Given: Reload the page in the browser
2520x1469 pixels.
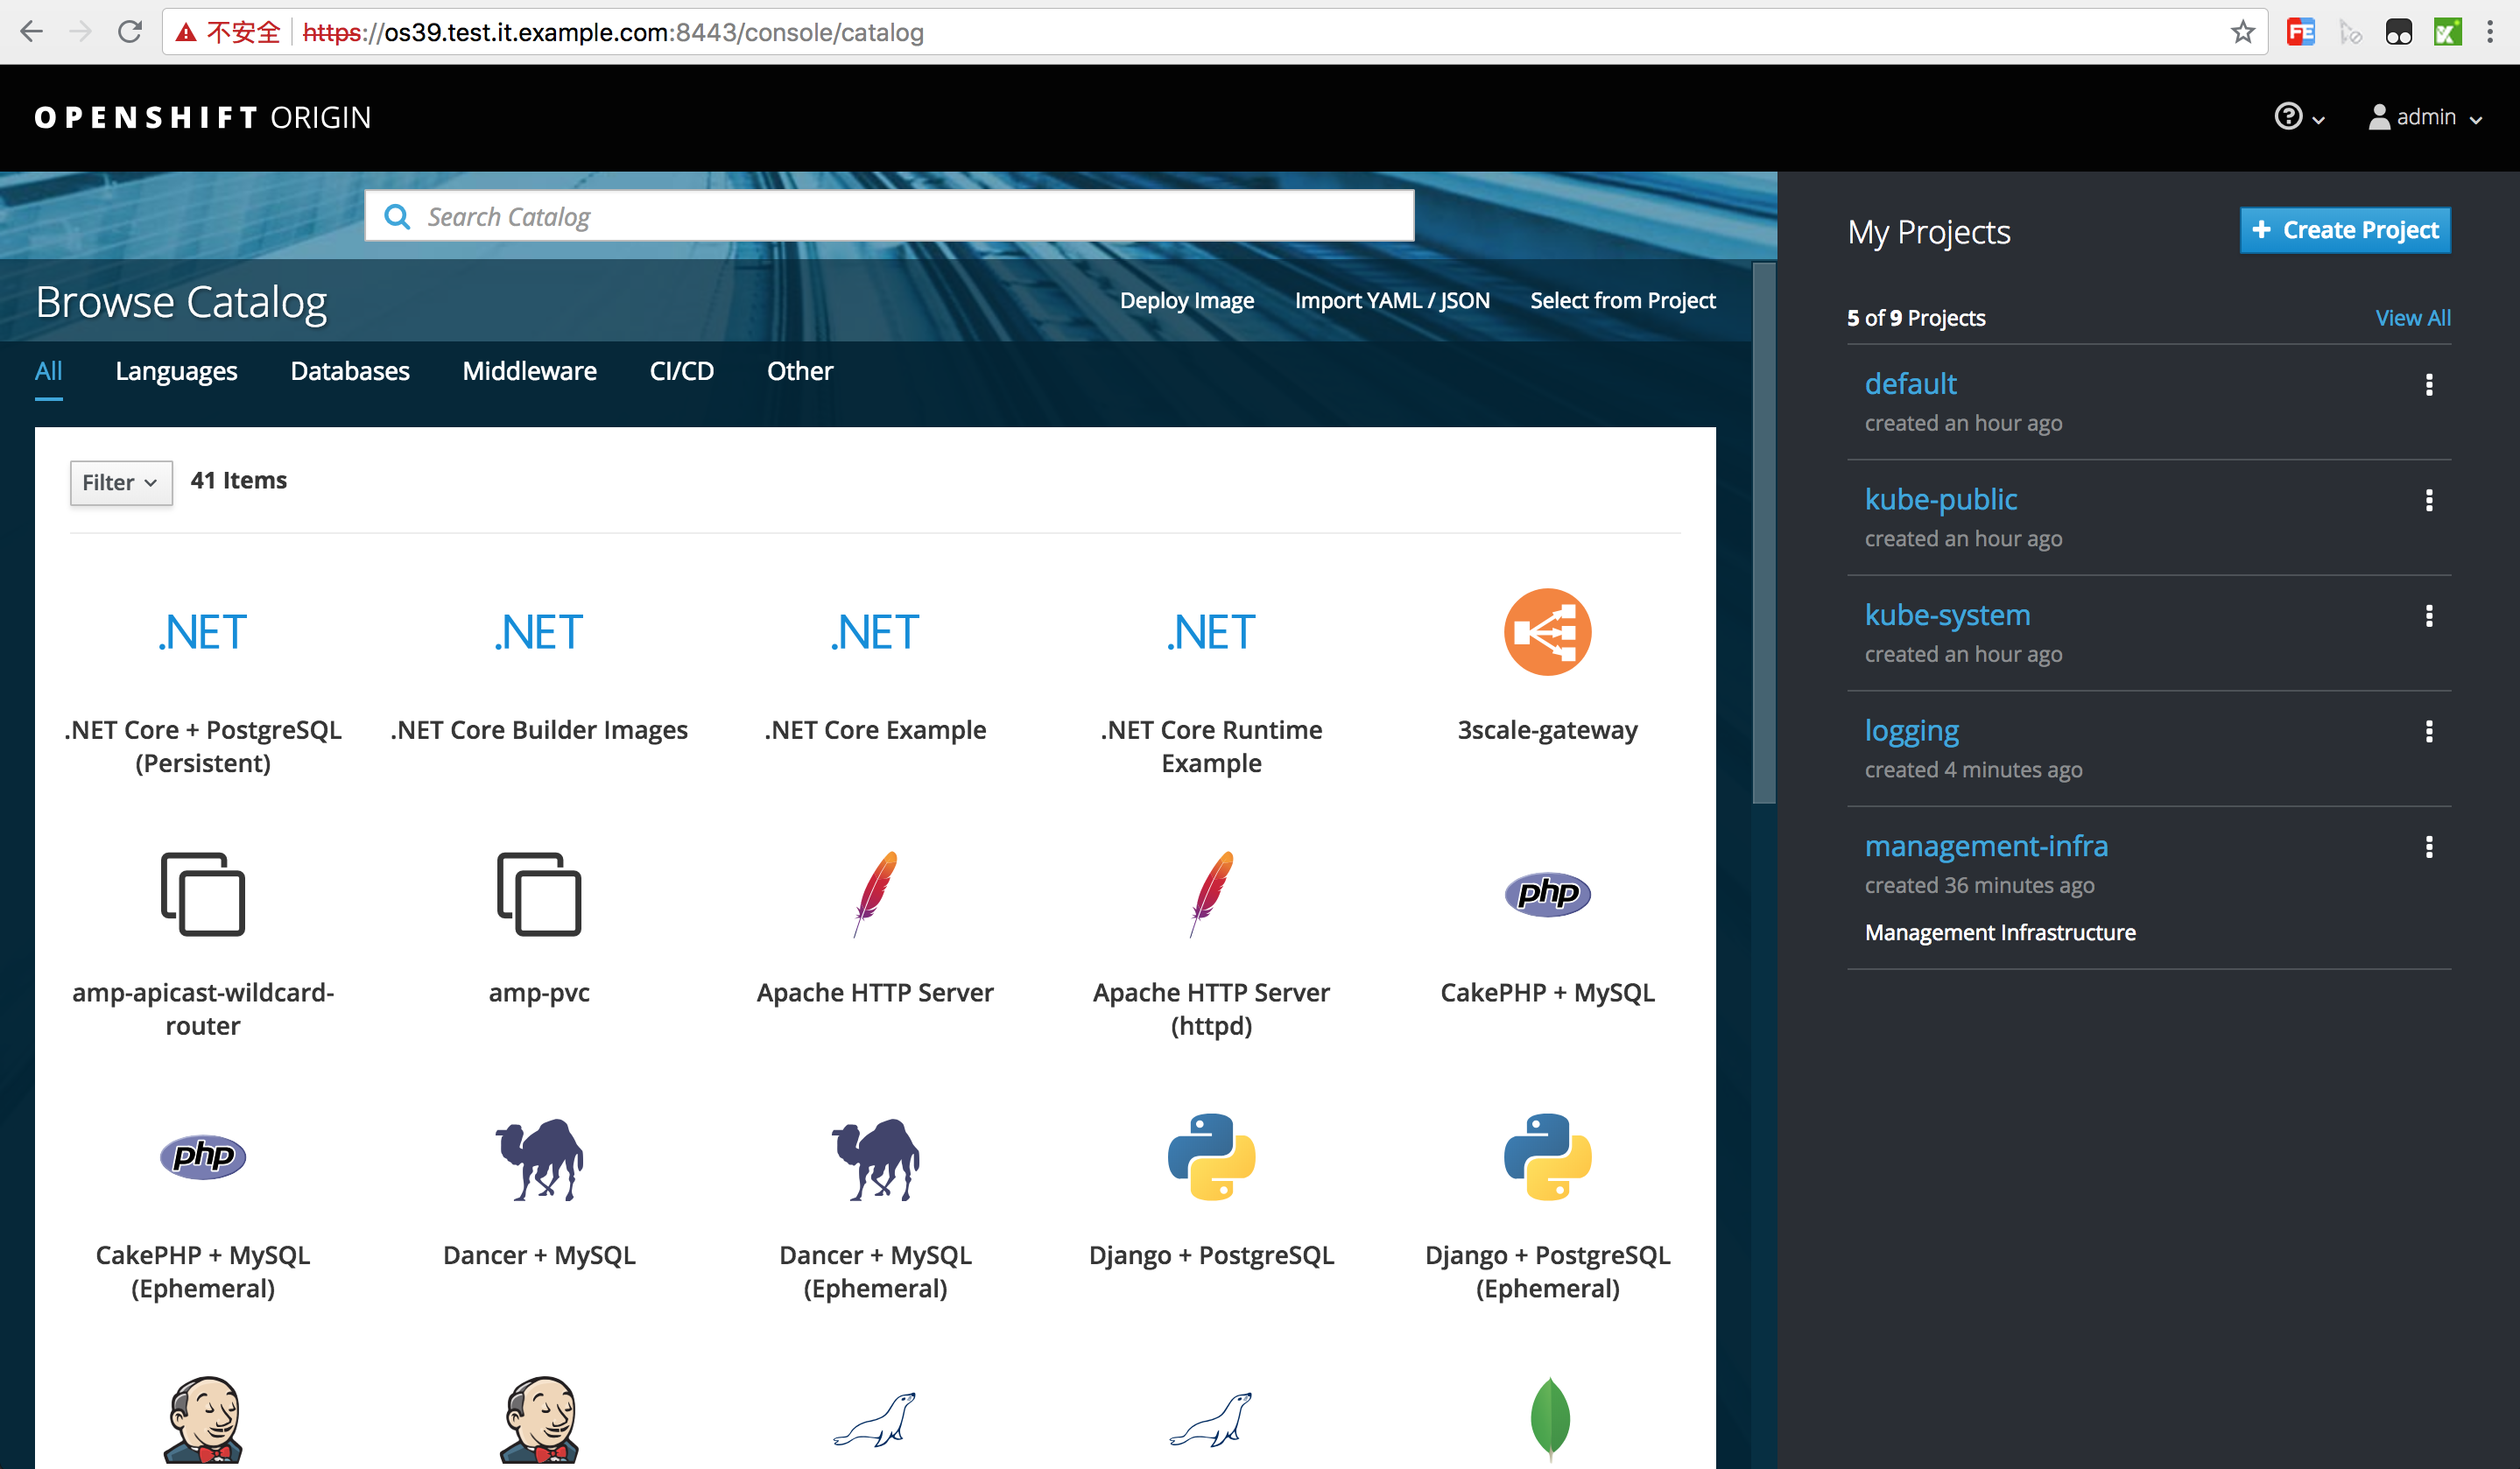Looking at the screenshot, I should [130, 32].
